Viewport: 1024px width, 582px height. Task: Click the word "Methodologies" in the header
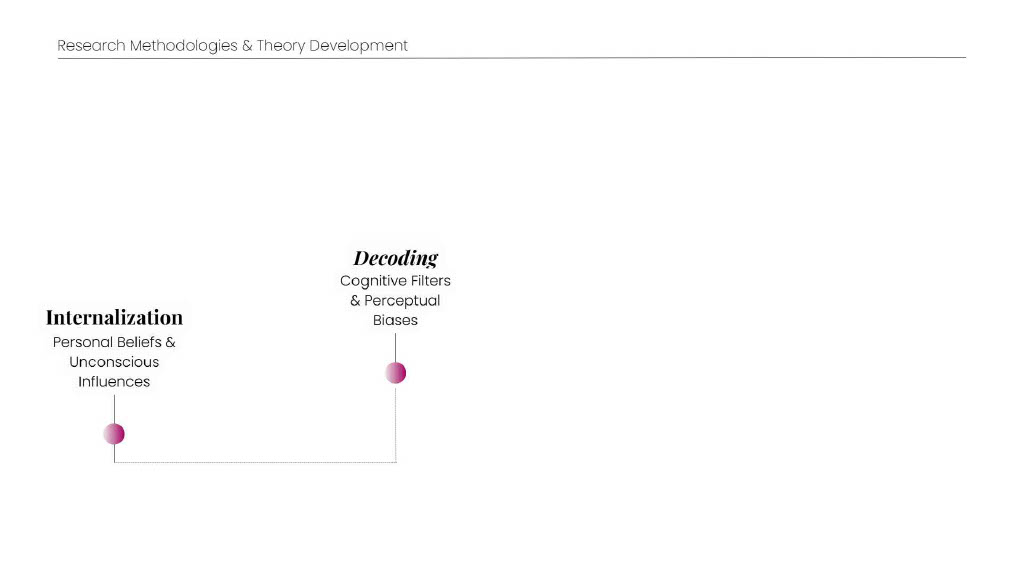184,46
